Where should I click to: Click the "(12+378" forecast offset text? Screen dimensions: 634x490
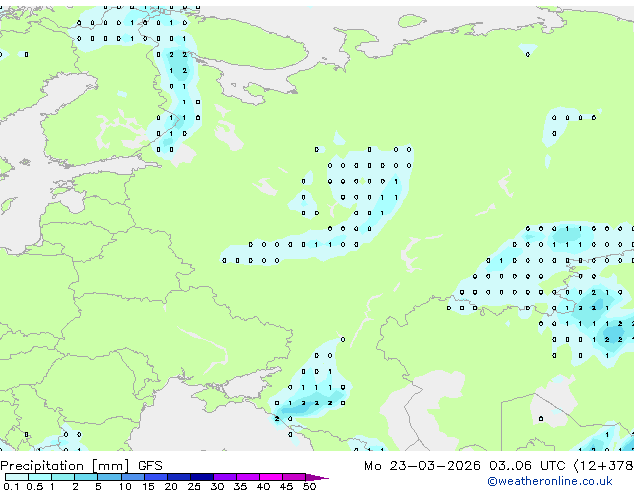(603, 466)
